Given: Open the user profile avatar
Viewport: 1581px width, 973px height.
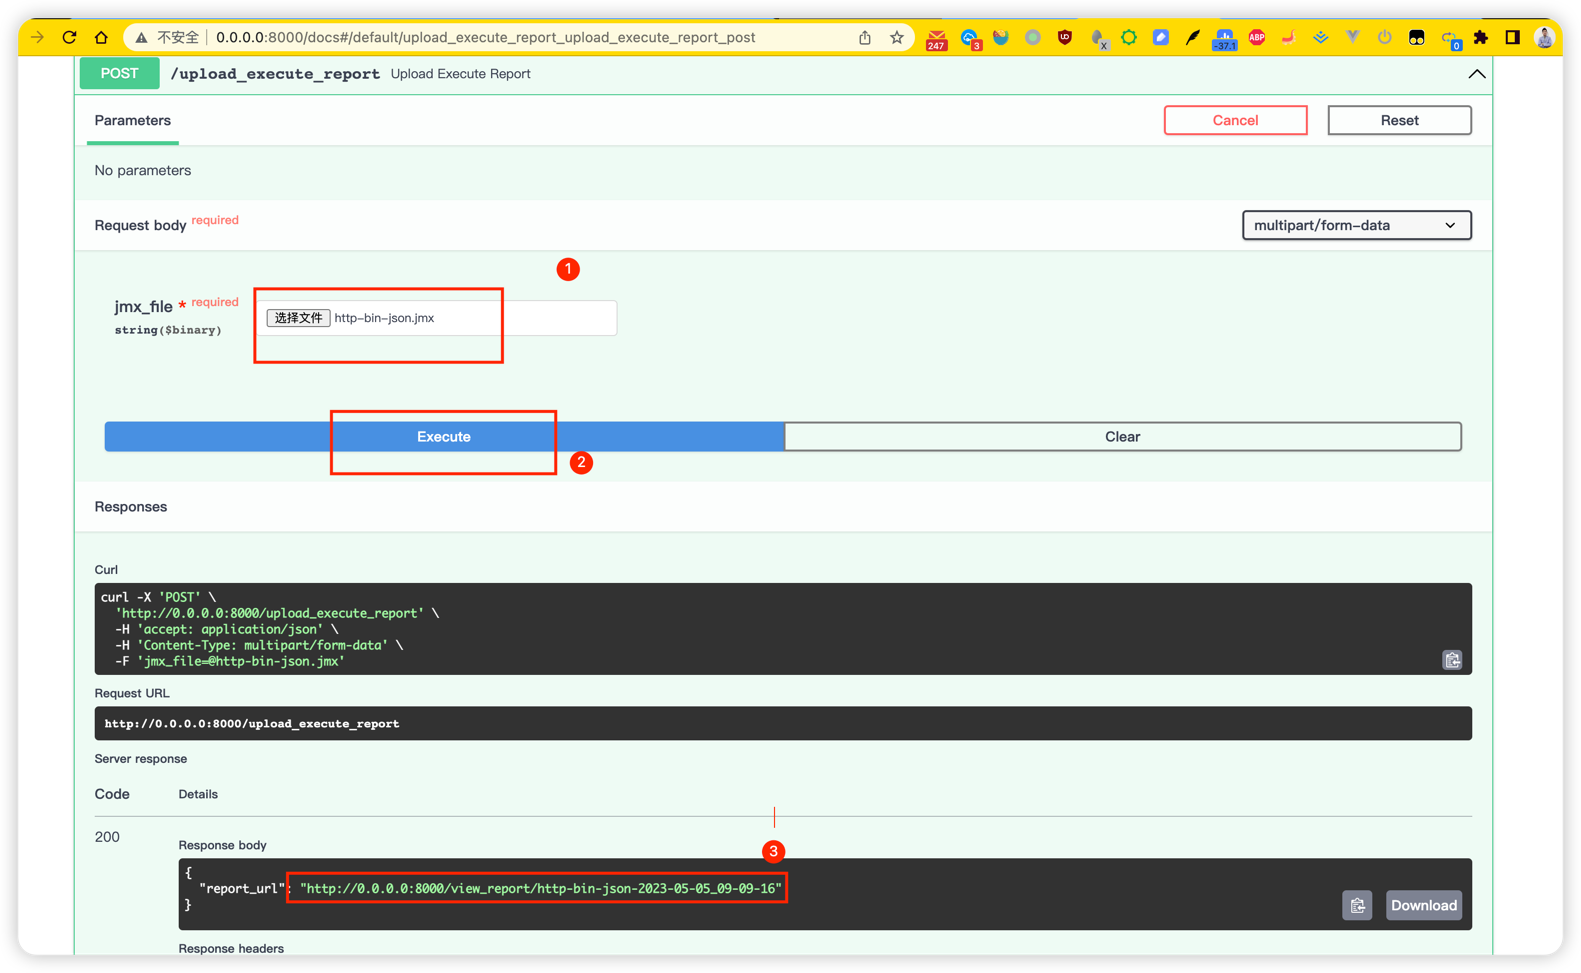Looking at the screenshot, I should 1545,37.
